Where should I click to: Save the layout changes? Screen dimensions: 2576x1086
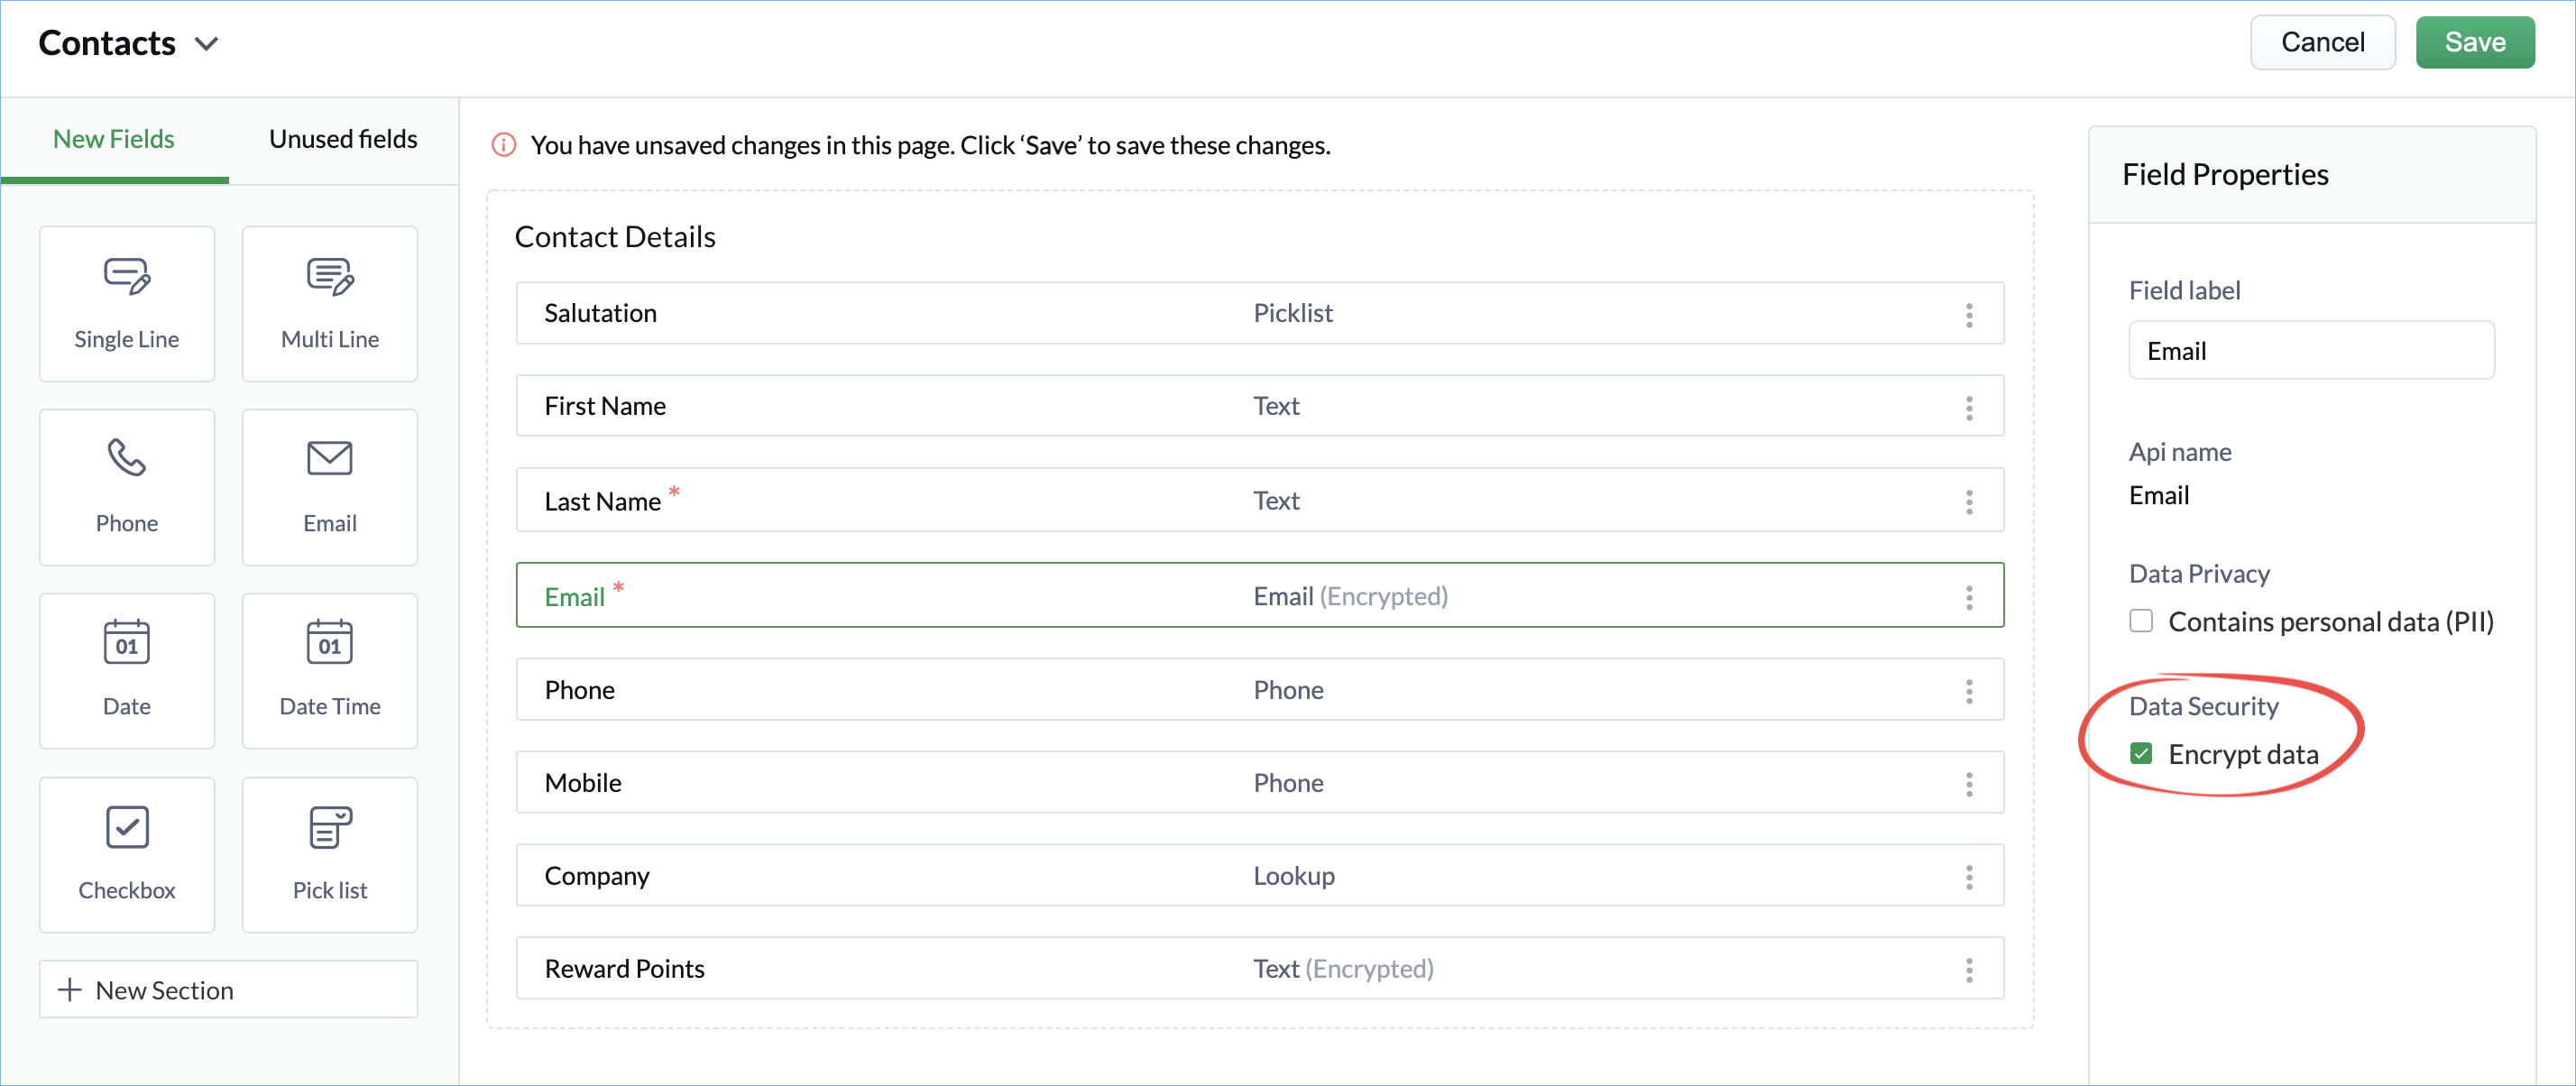[x=2475, y=42]
